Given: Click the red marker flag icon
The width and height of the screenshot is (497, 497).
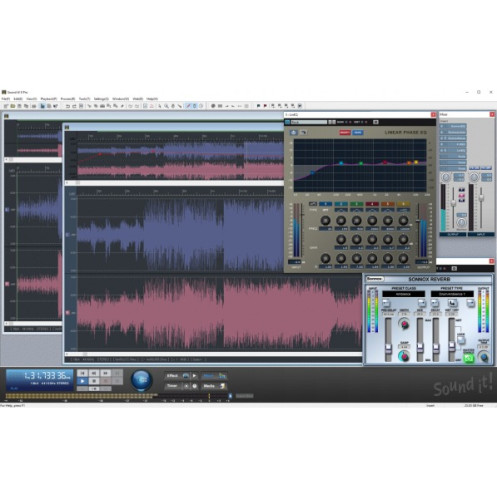Looking at the screenshot, I should coord(265,106).
